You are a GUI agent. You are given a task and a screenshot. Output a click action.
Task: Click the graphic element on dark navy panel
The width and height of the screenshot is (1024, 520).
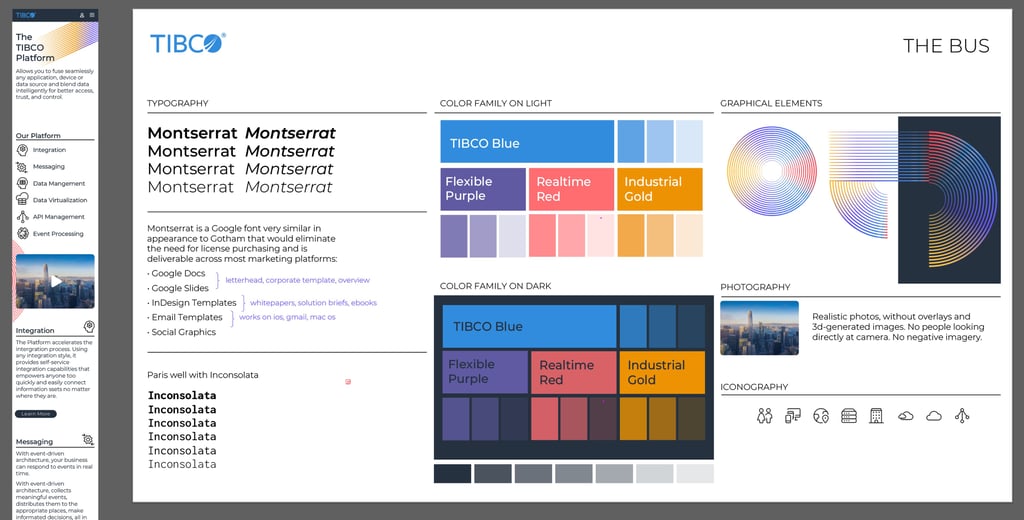tap(949, 200)
